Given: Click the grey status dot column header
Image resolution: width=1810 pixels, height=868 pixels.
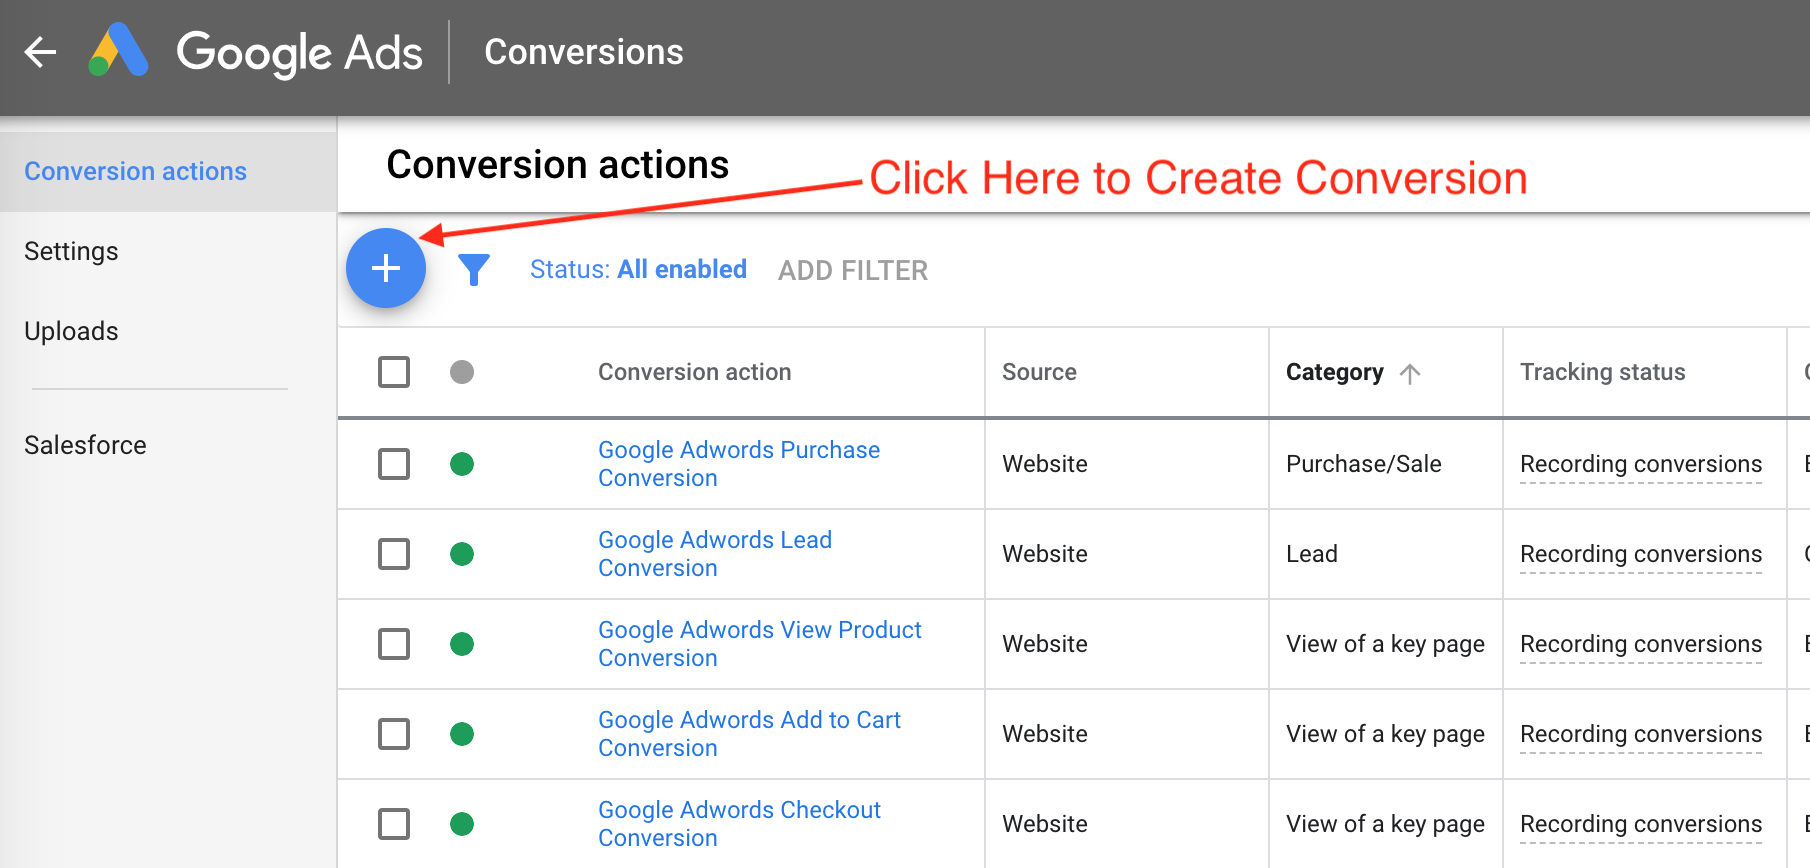Looking at the screenshot, I should point(462,372).
